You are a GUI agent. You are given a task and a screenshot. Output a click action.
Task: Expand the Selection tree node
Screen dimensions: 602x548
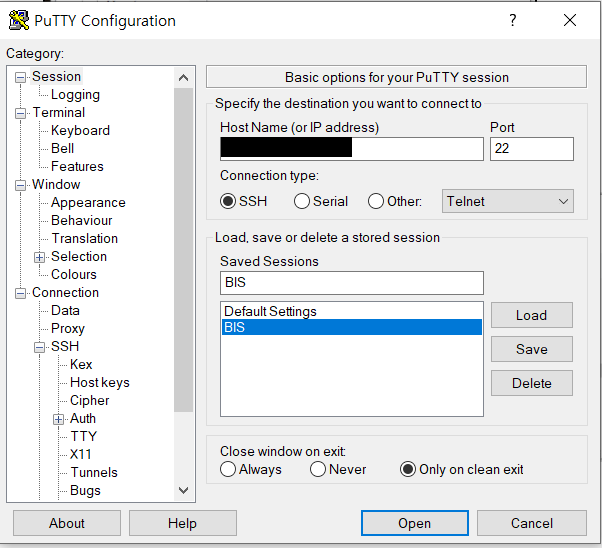39,257
